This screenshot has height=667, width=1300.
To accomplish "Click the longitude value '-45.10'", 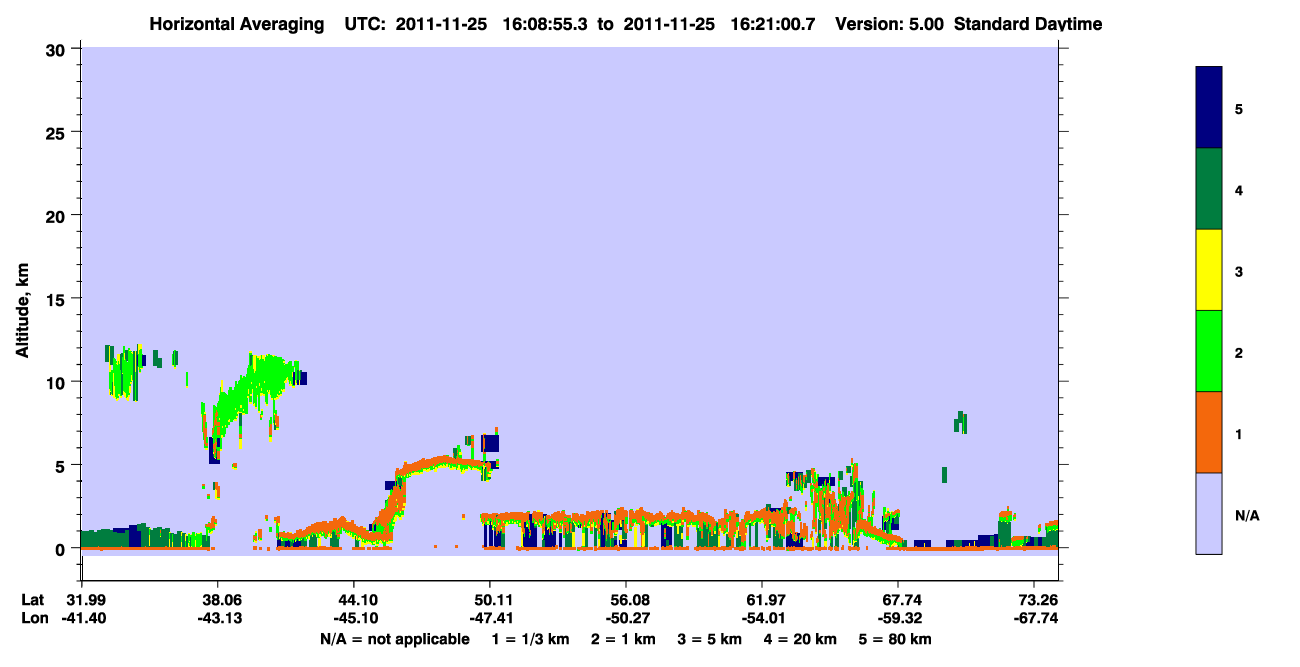I will (x=354, y=618).
